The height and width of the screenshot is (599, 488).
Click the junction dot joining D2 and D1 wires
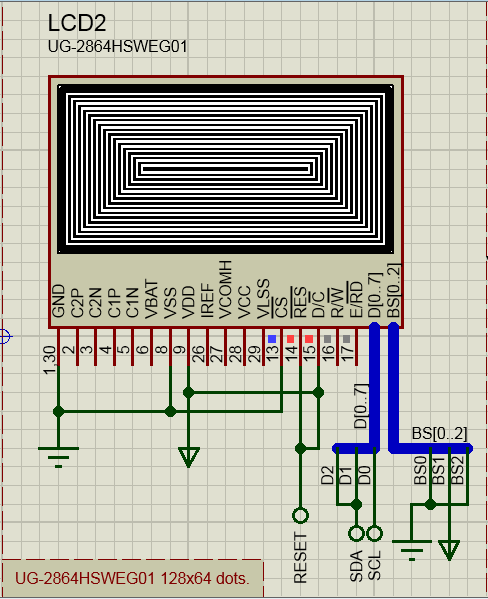356,505
